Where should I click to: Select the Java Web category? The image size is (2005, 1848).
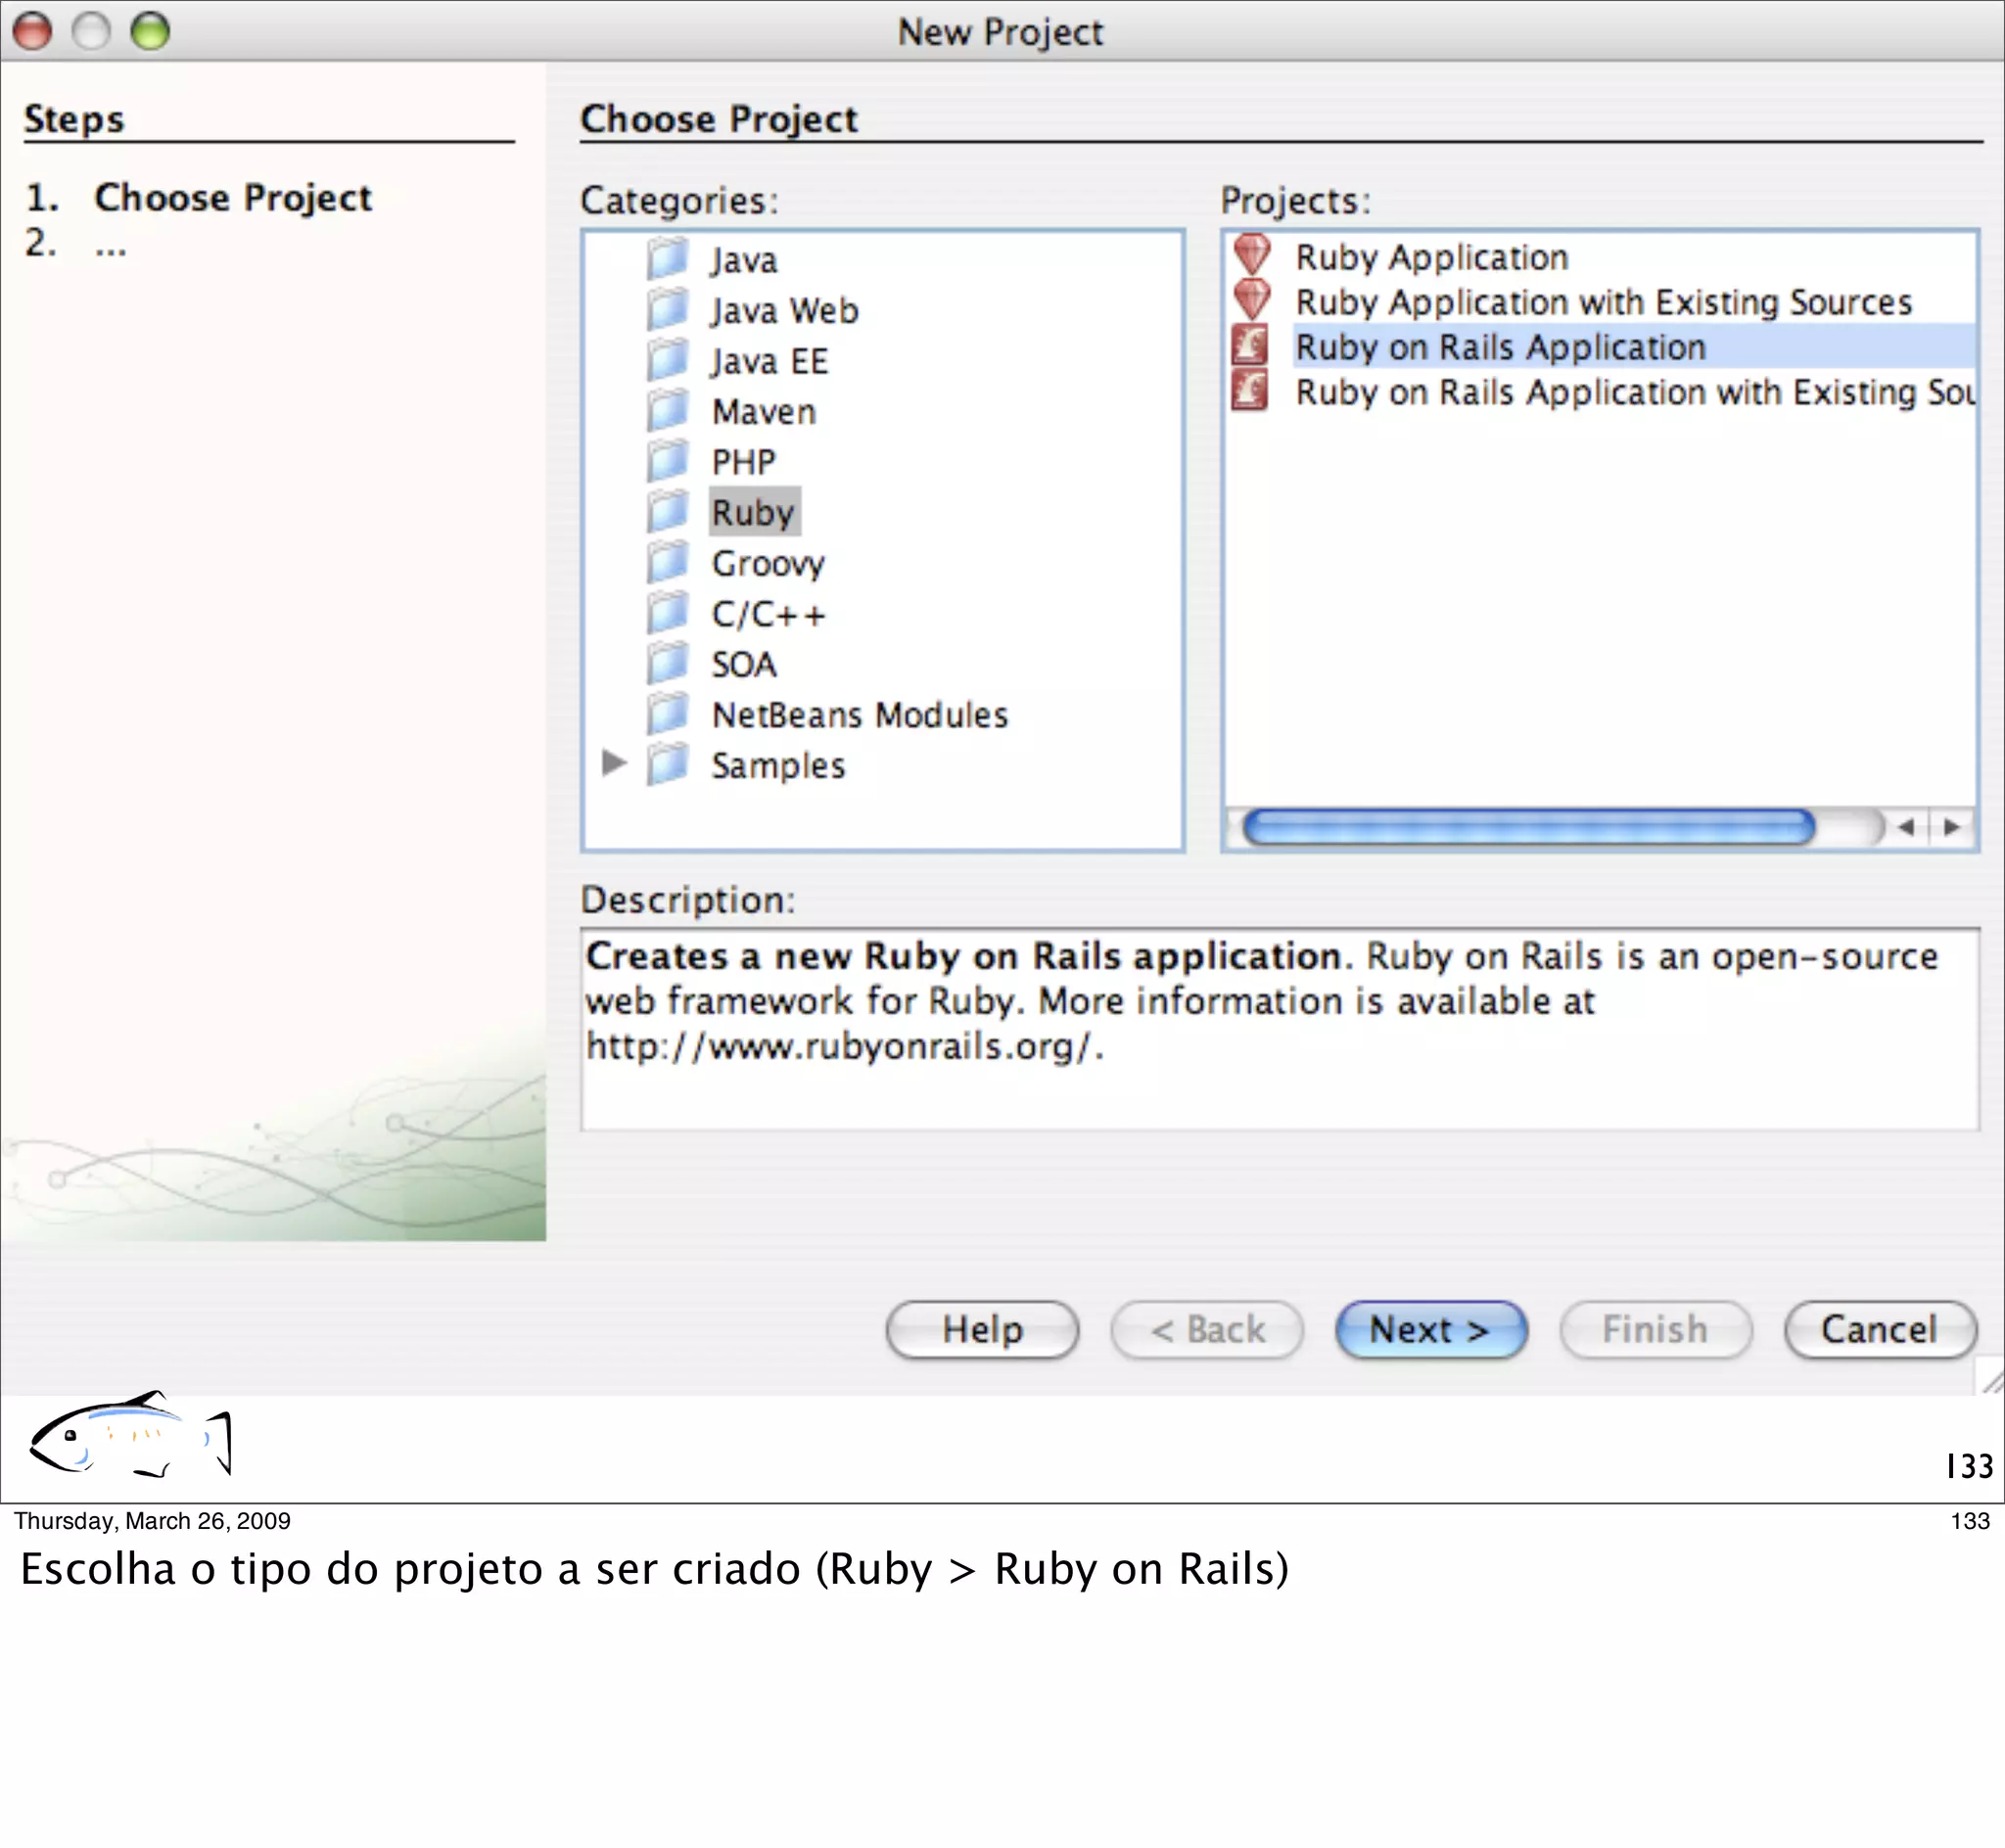click(x=784, y=310)
